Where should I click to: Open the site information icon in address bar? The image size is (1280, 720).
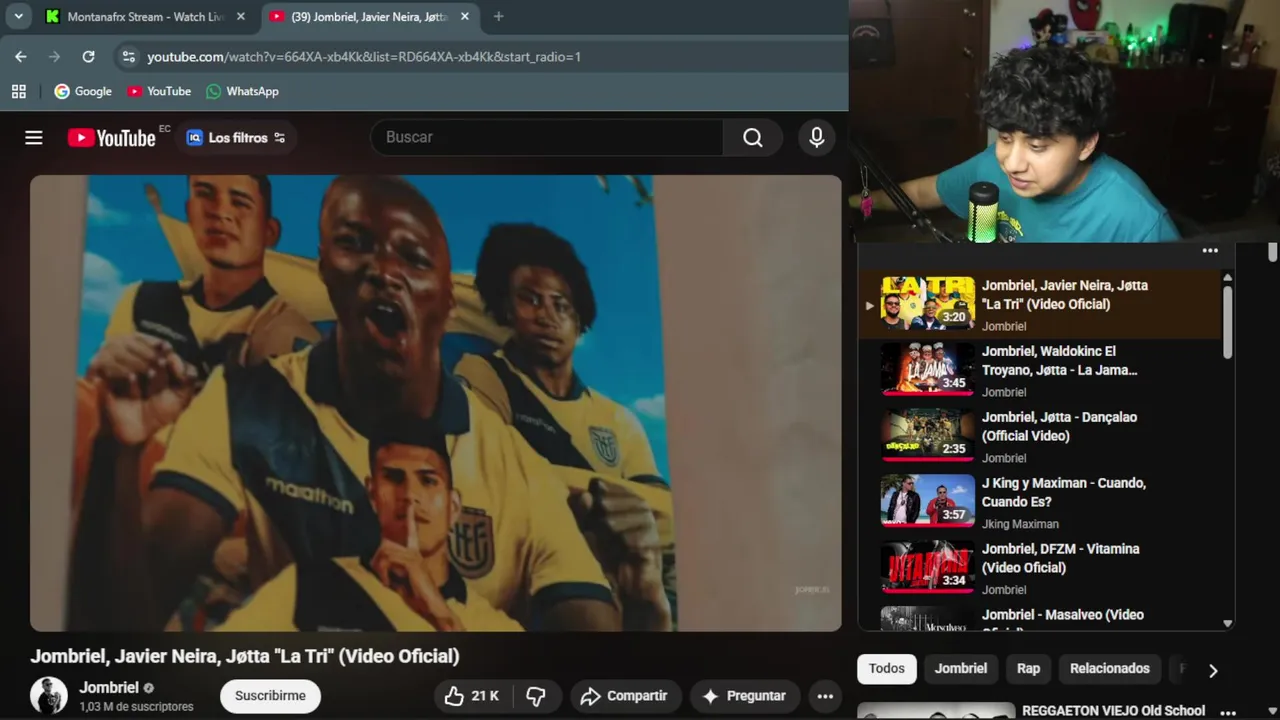point(128,57)
